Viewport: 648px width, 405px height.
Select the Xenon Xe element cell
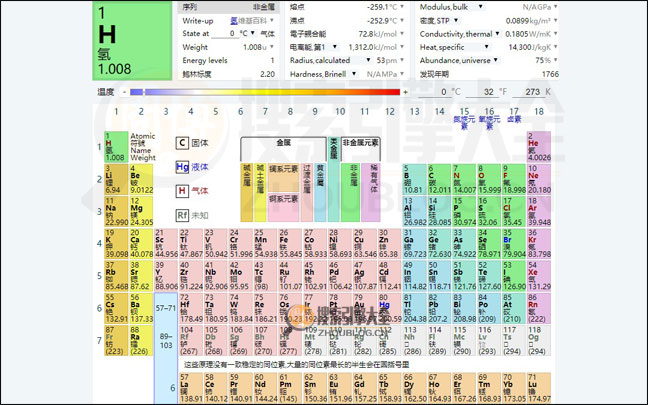click(539, 276)
